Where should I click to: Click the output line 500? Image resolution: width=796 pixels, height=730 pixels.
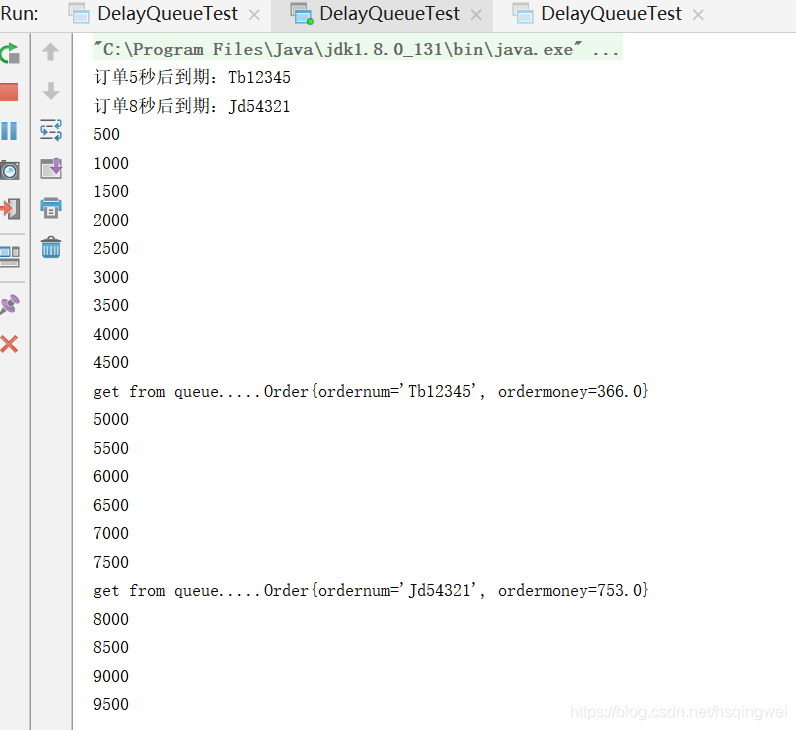point(107,135)
